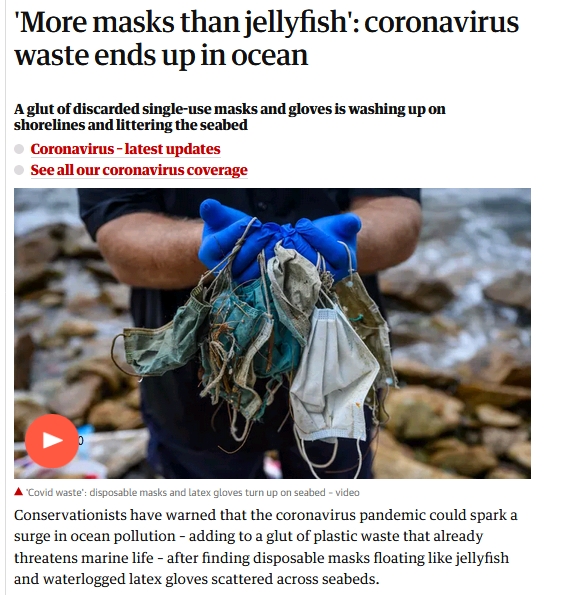The height and width of the screenshot is (595, 585).
Task: Click the red triangle caption icon
Action: 19,492
